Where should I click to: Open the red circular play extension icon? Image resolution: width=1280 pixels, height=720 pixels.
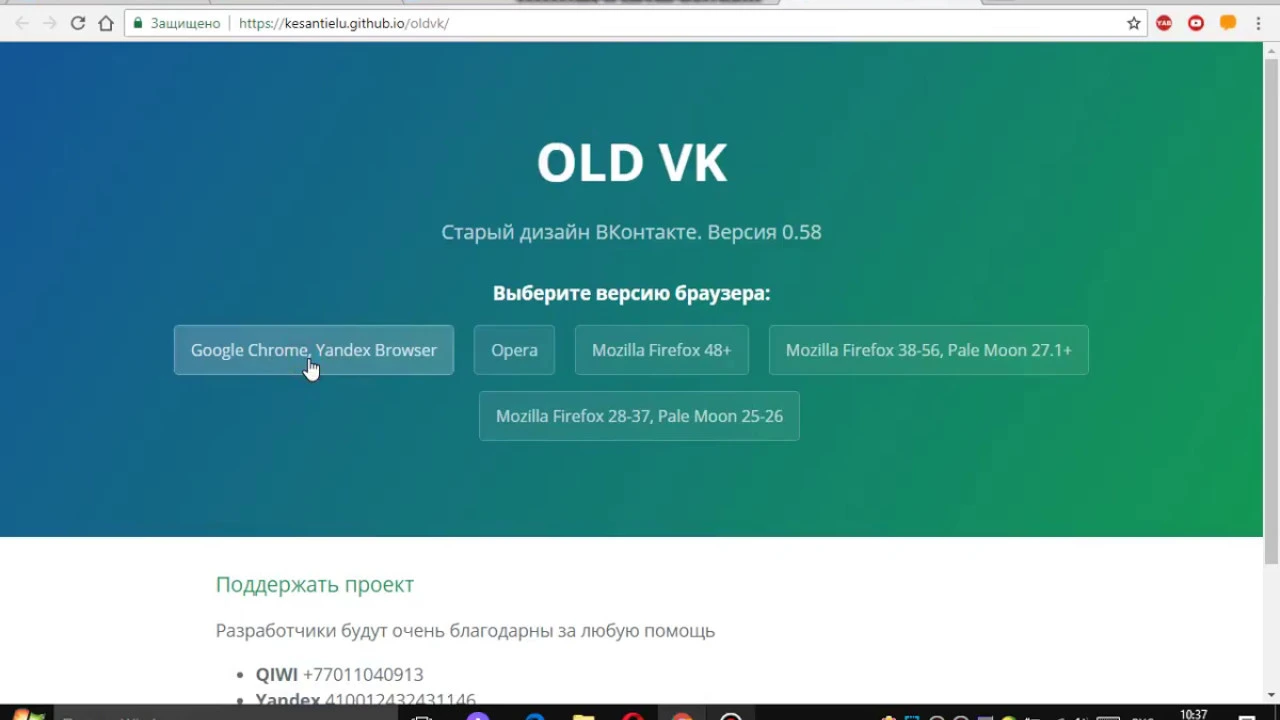(x=1196, y=23)
